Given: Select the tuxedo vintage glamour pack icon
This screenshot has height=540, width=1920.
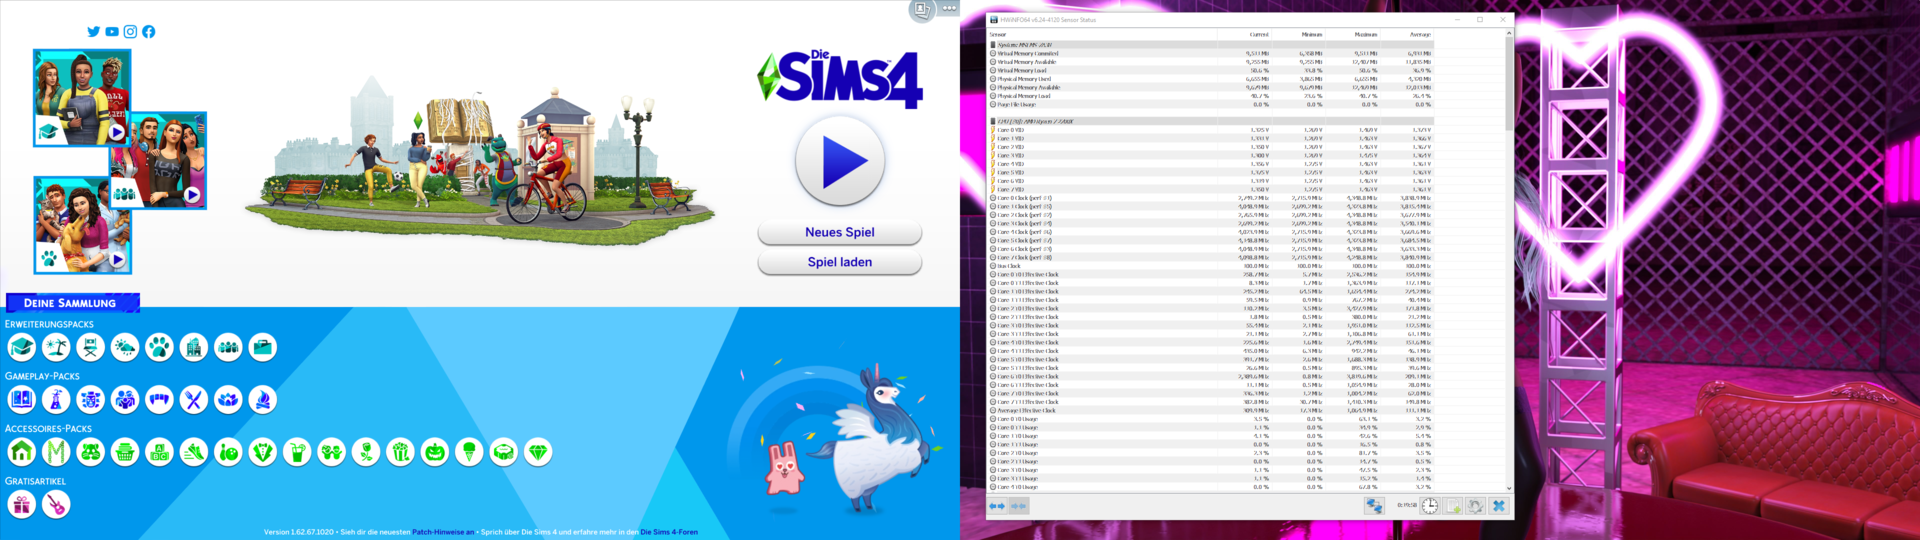Looking at the screenshot, I should coord(263,452).
